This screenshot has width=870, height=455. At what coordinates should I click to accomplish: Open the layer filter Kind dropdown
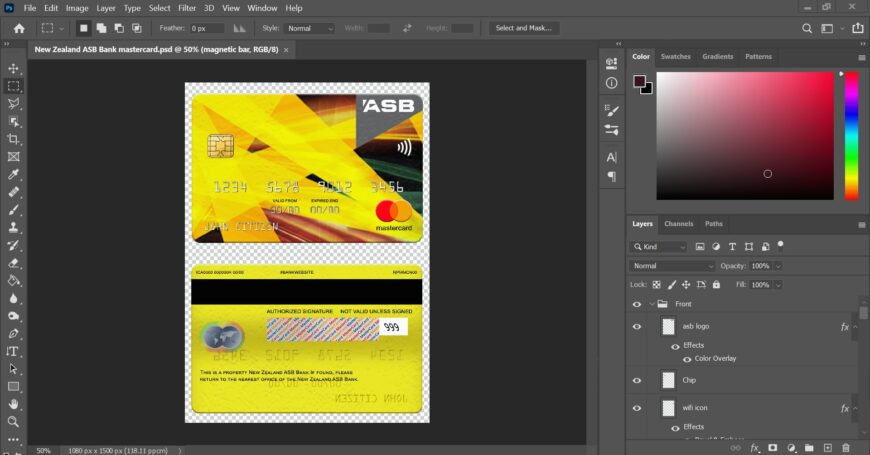tap(659, 247)
